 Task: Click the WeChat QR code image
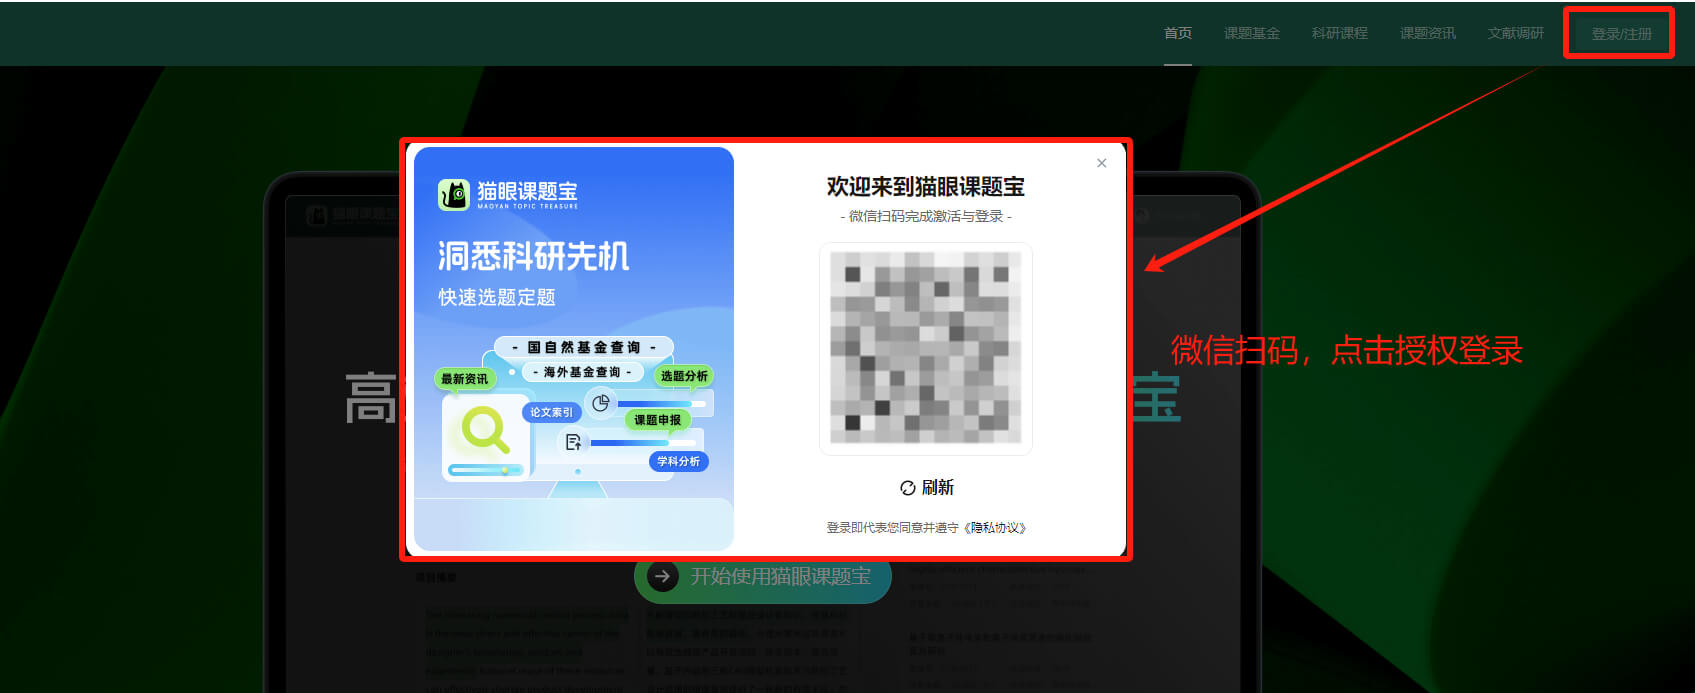925,348
